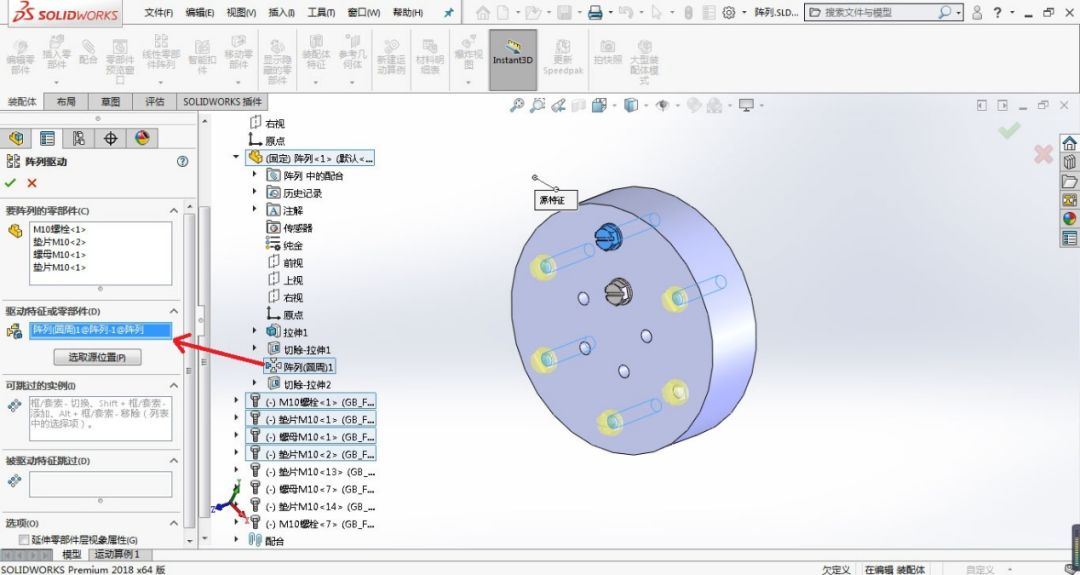
Task: Click the save icon in top toolbar
Action: point(564,12)
